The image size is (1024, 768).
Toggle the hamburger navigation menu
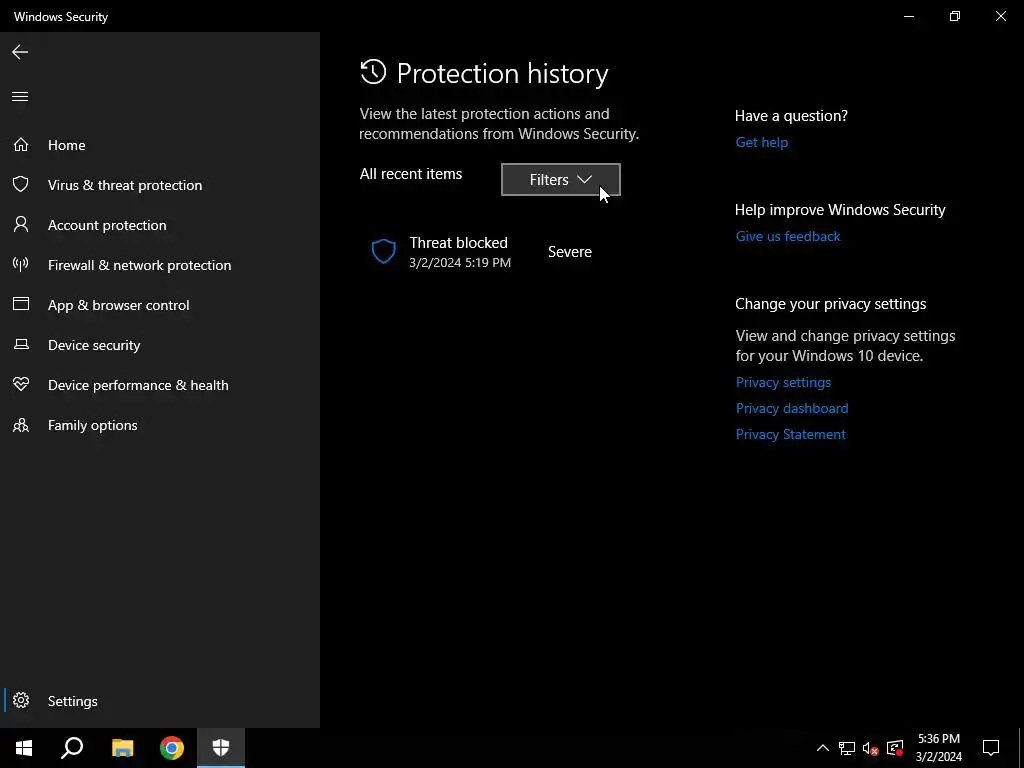(20, 97)
